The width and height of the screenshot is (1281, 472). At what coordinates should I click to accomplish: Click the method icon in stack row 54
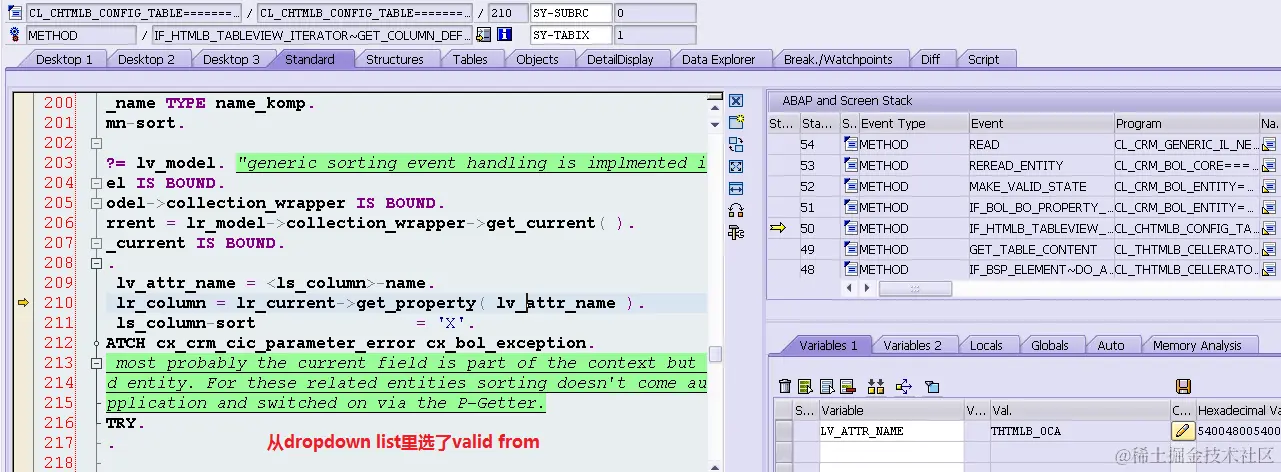click(850, 144)
